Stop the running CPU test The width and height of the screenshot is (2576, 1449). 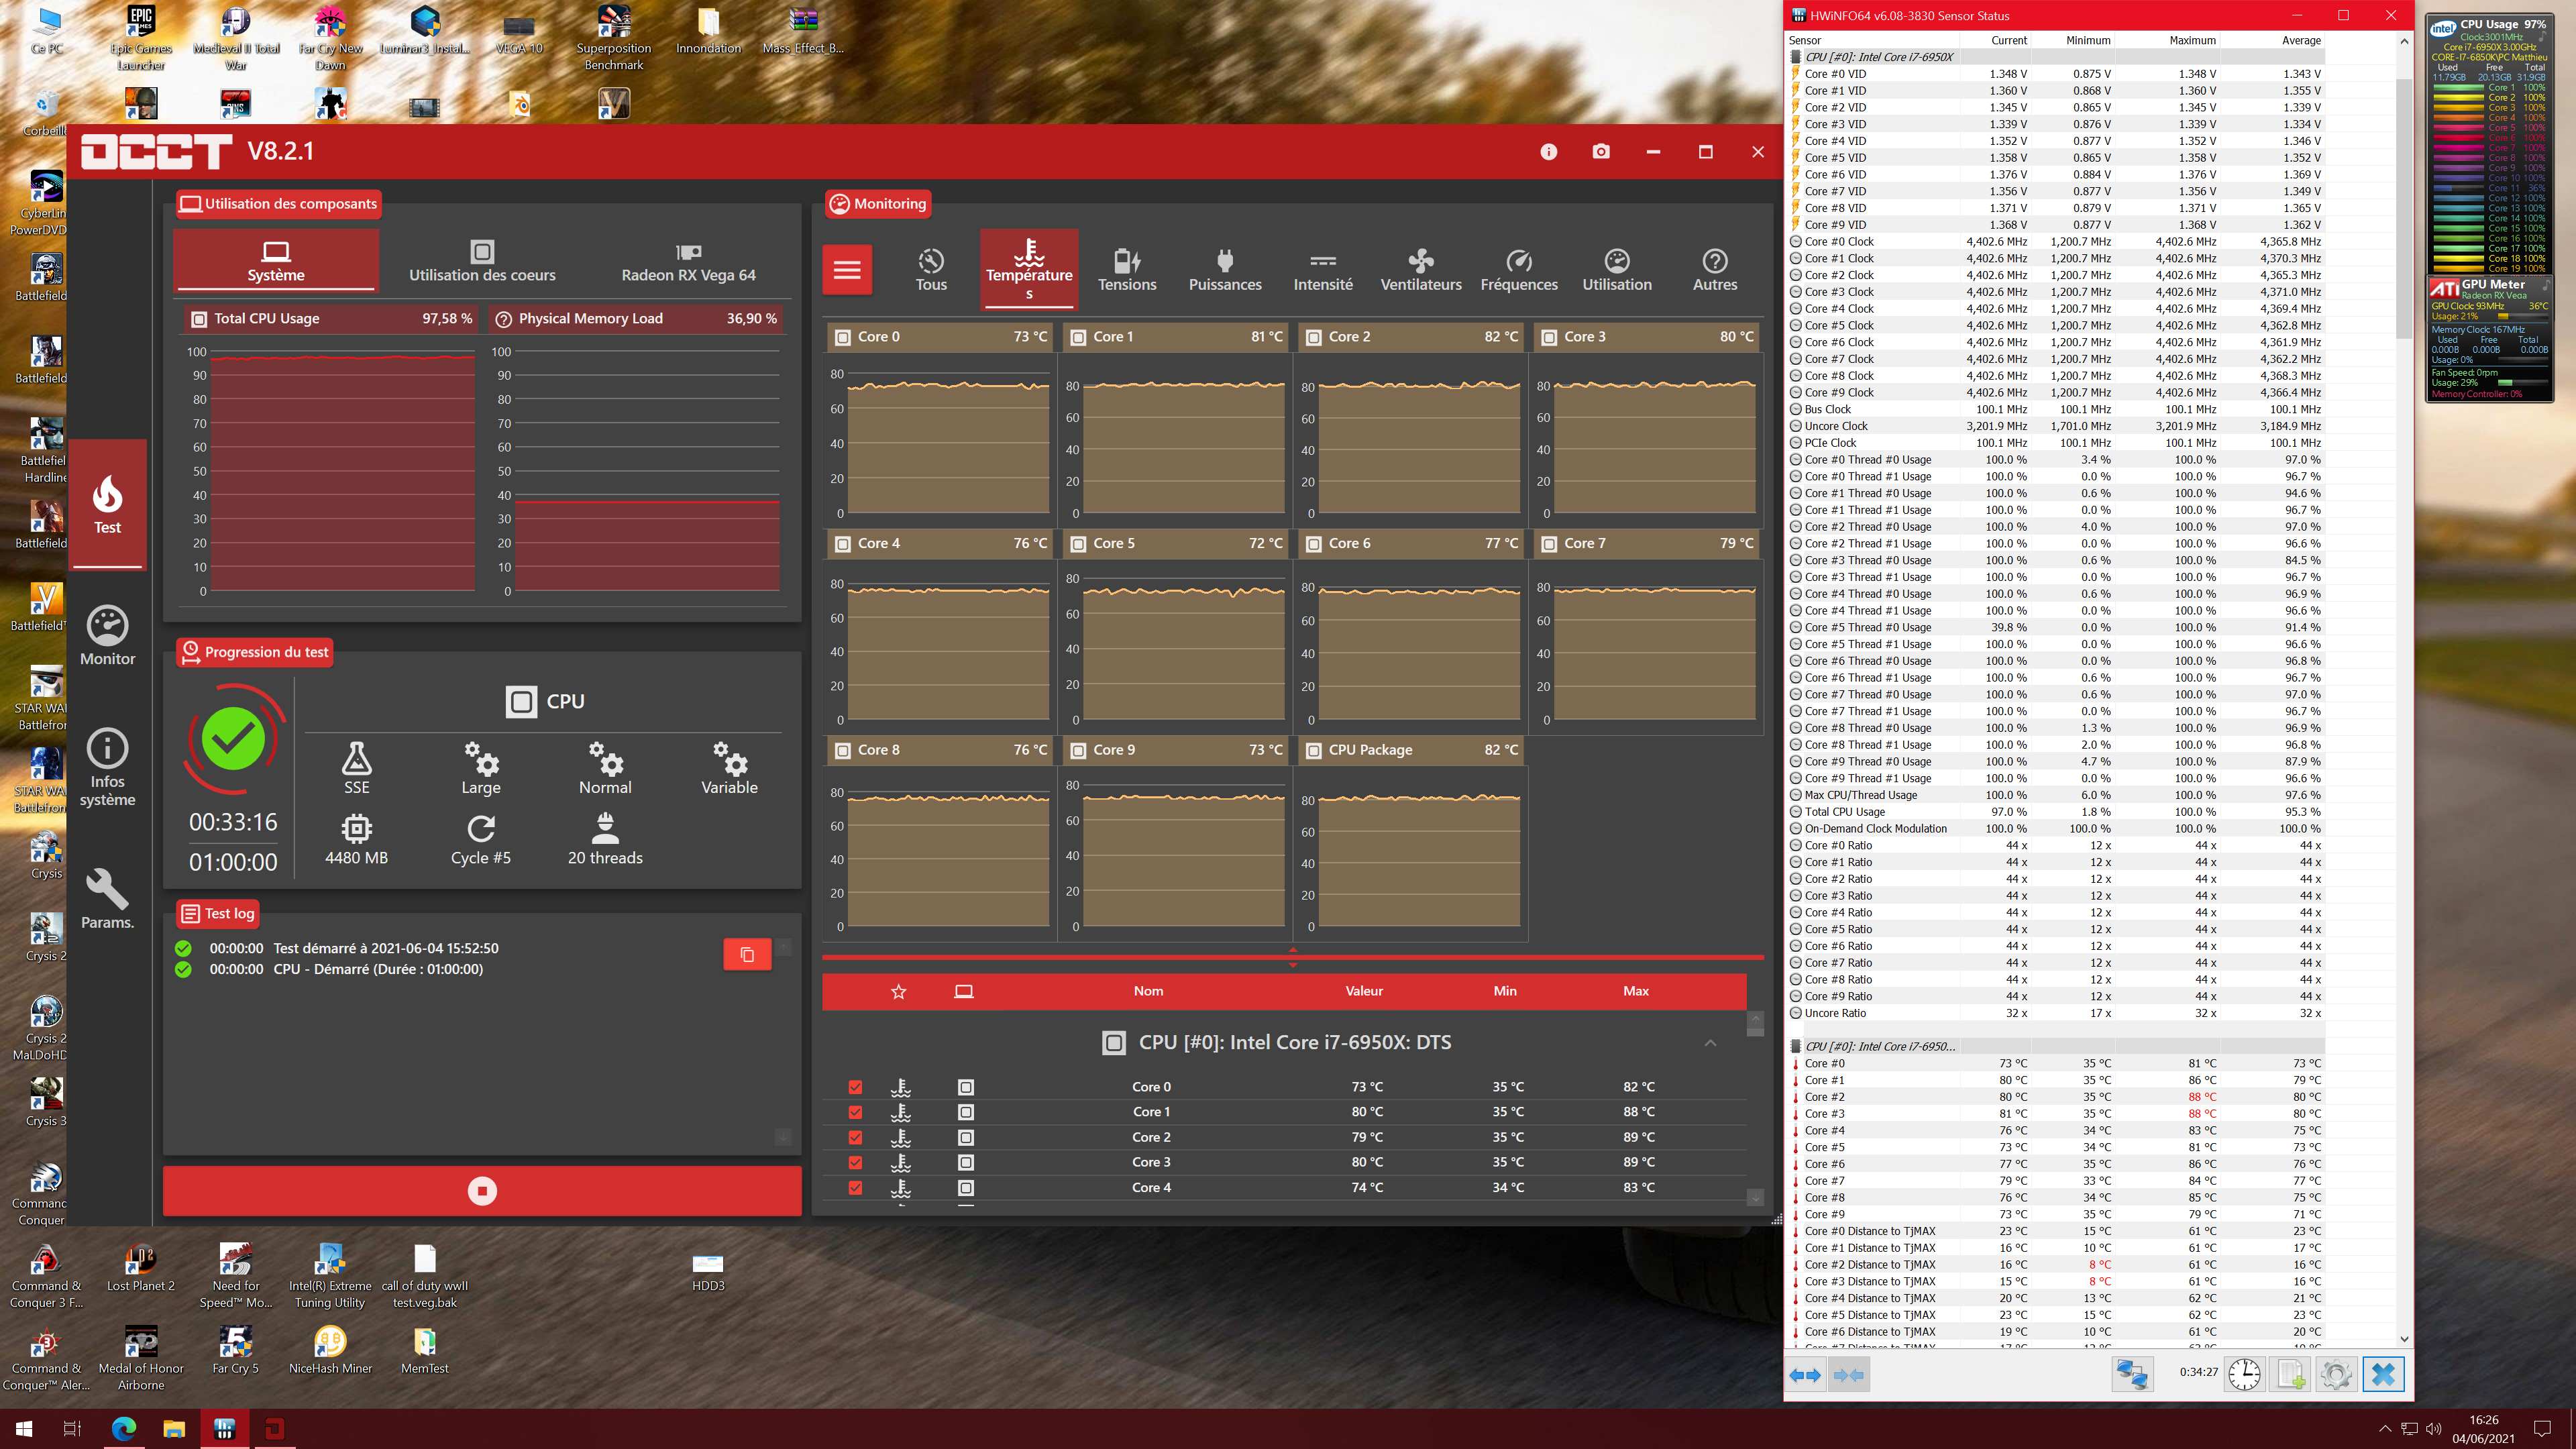pyautogui.click(x=482, y=1191)
